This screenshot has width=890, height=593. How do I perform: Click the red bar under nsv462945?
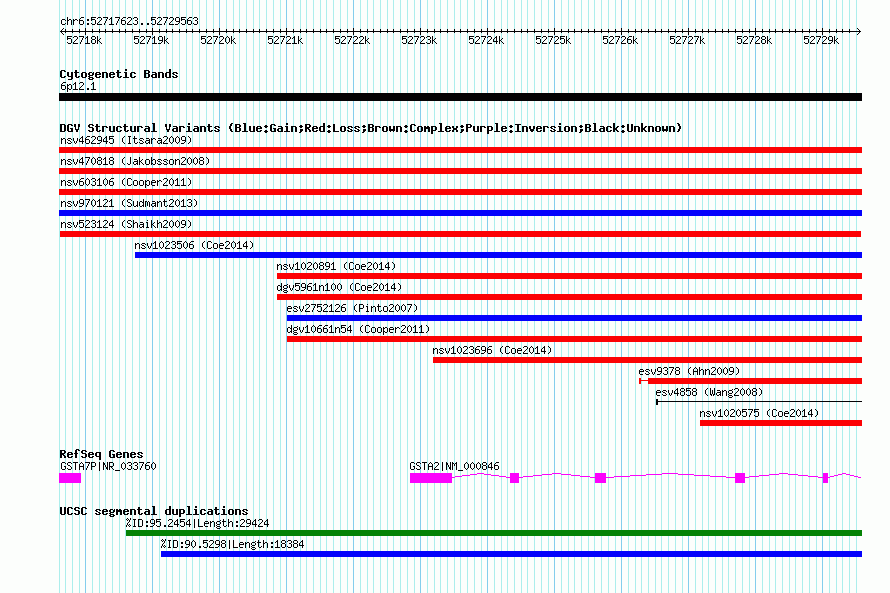click(x=460, y=150)
